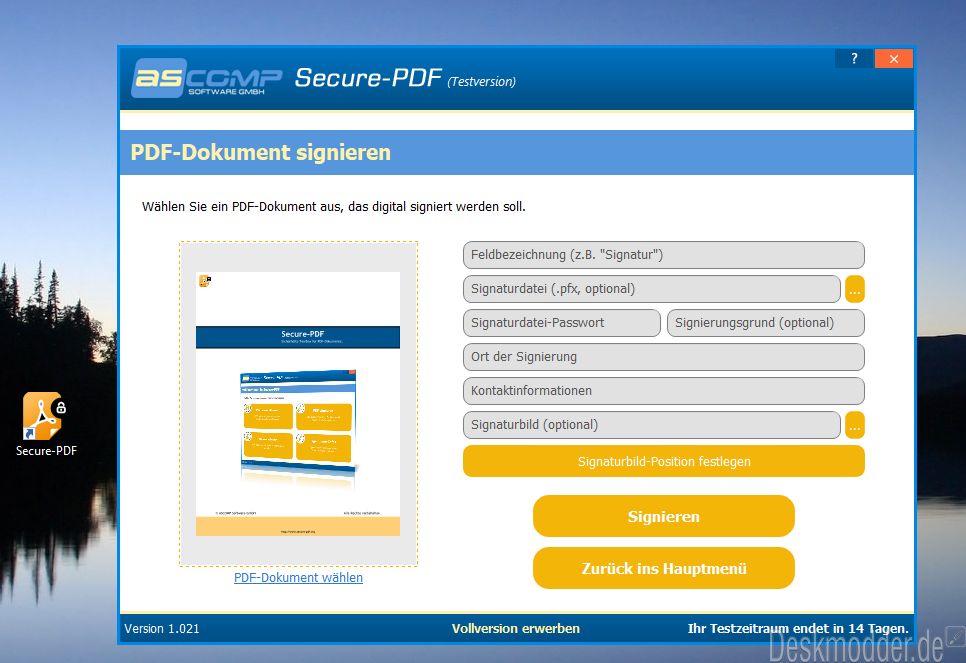Click the PDF document preview thumbnail
Screen dimensions: 966x663
298,404
